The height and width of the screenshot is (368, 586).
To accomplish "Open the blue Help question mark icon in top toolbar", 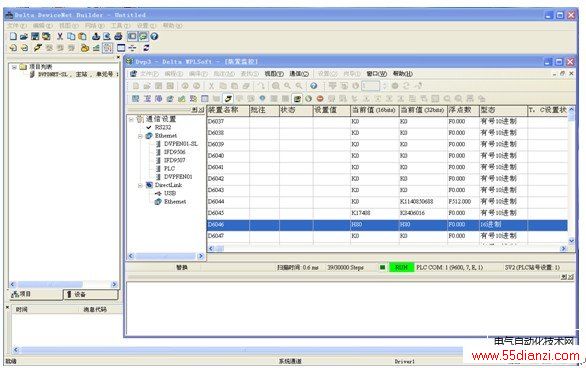I will pos(154,36).
